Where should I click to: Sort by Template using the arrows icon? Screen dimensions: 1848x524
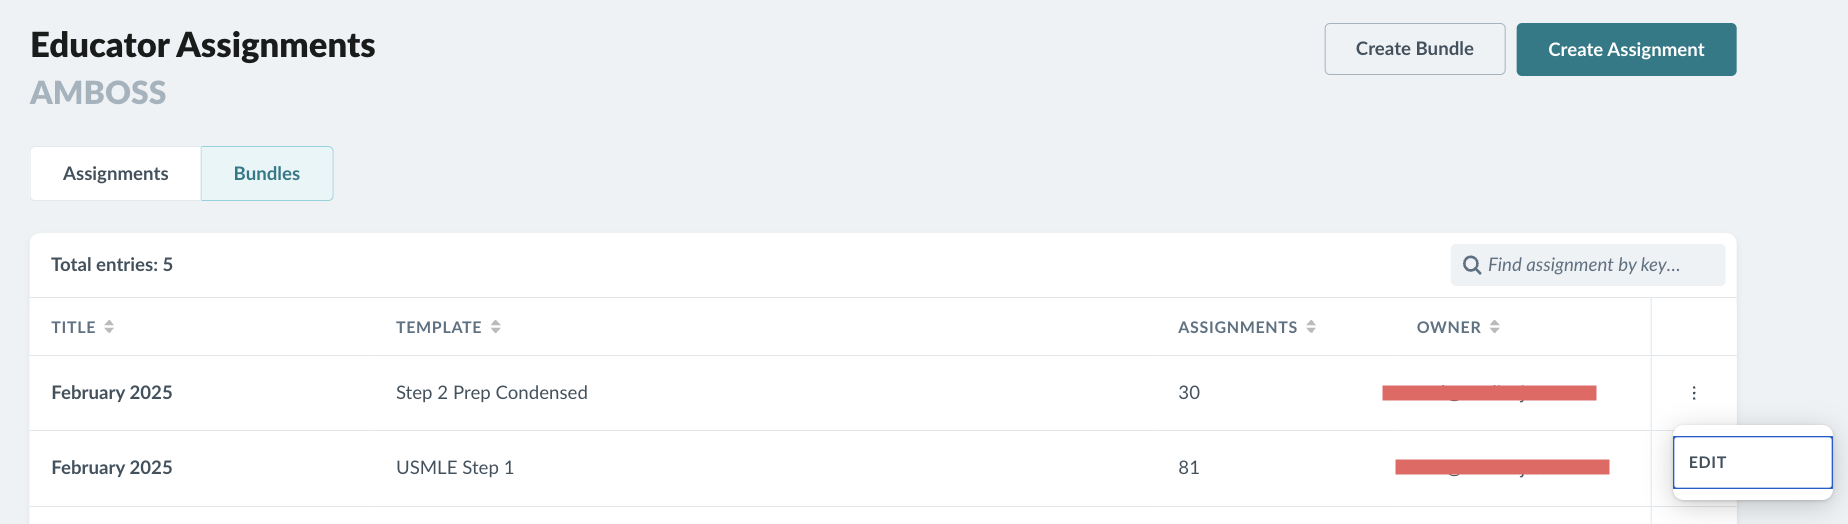pyautogui.click(x=495, y=327)
